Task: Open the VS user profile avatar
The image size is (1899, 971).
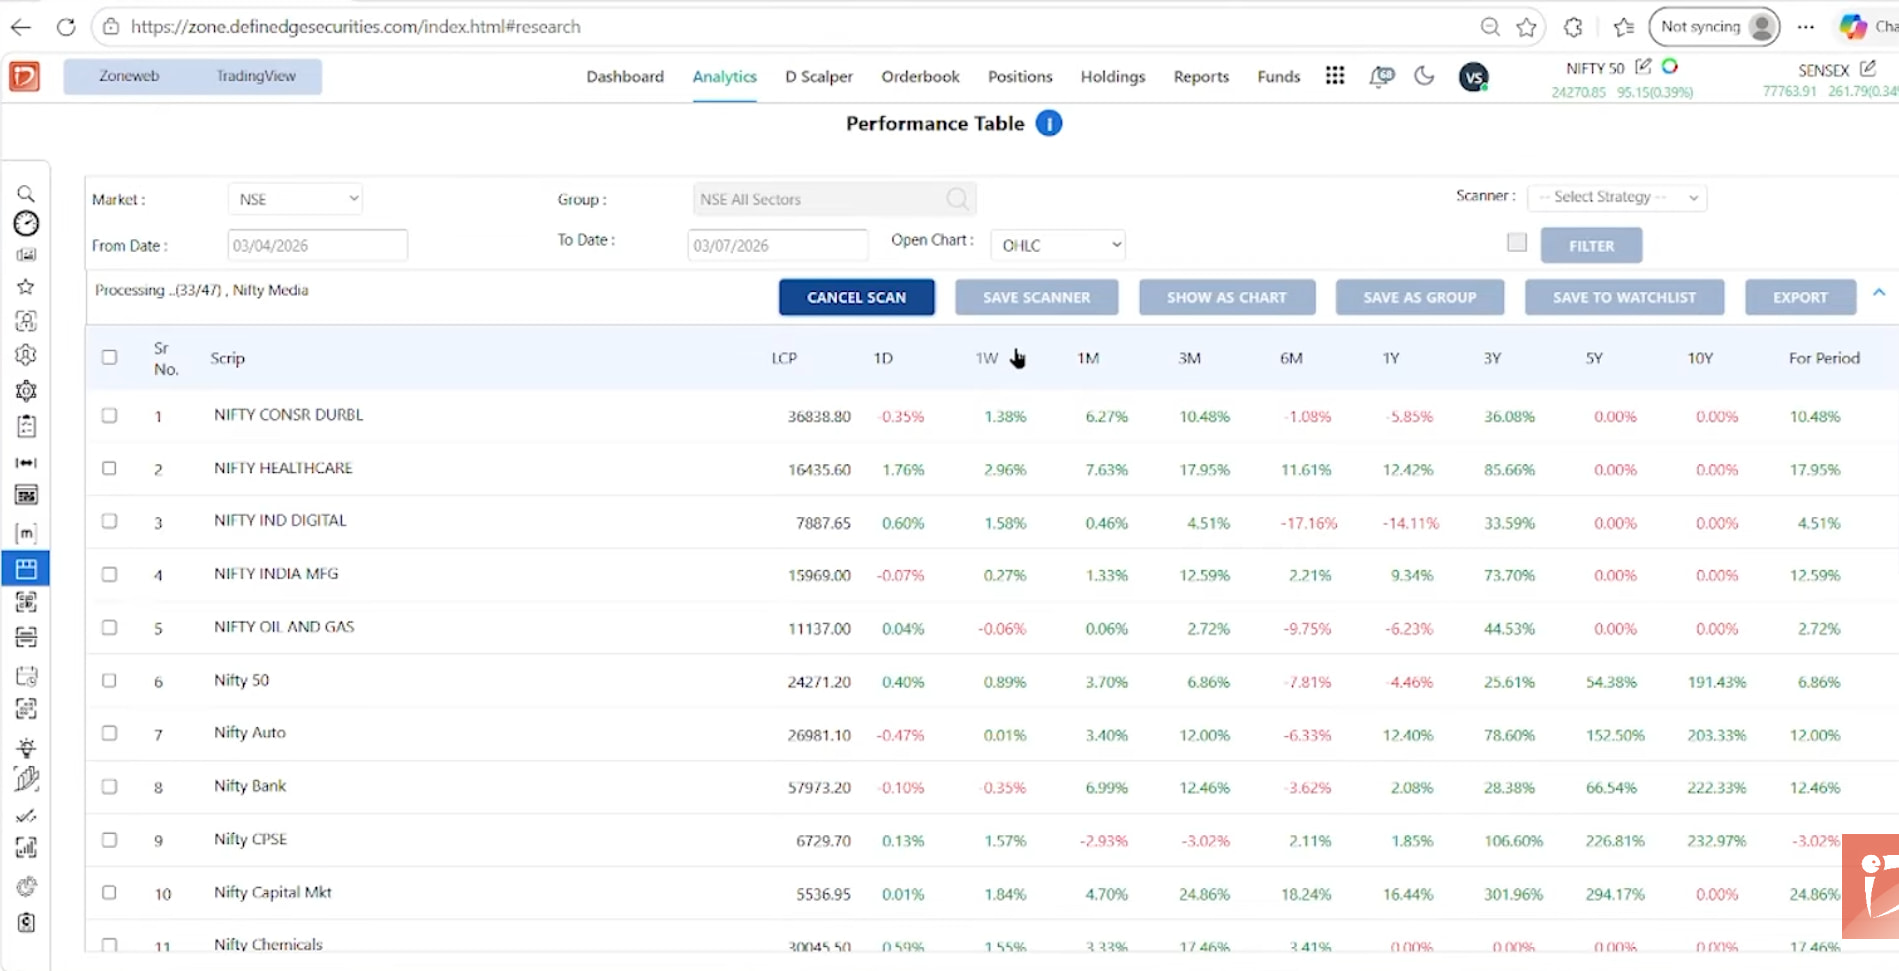Action: pos(1473,77)
